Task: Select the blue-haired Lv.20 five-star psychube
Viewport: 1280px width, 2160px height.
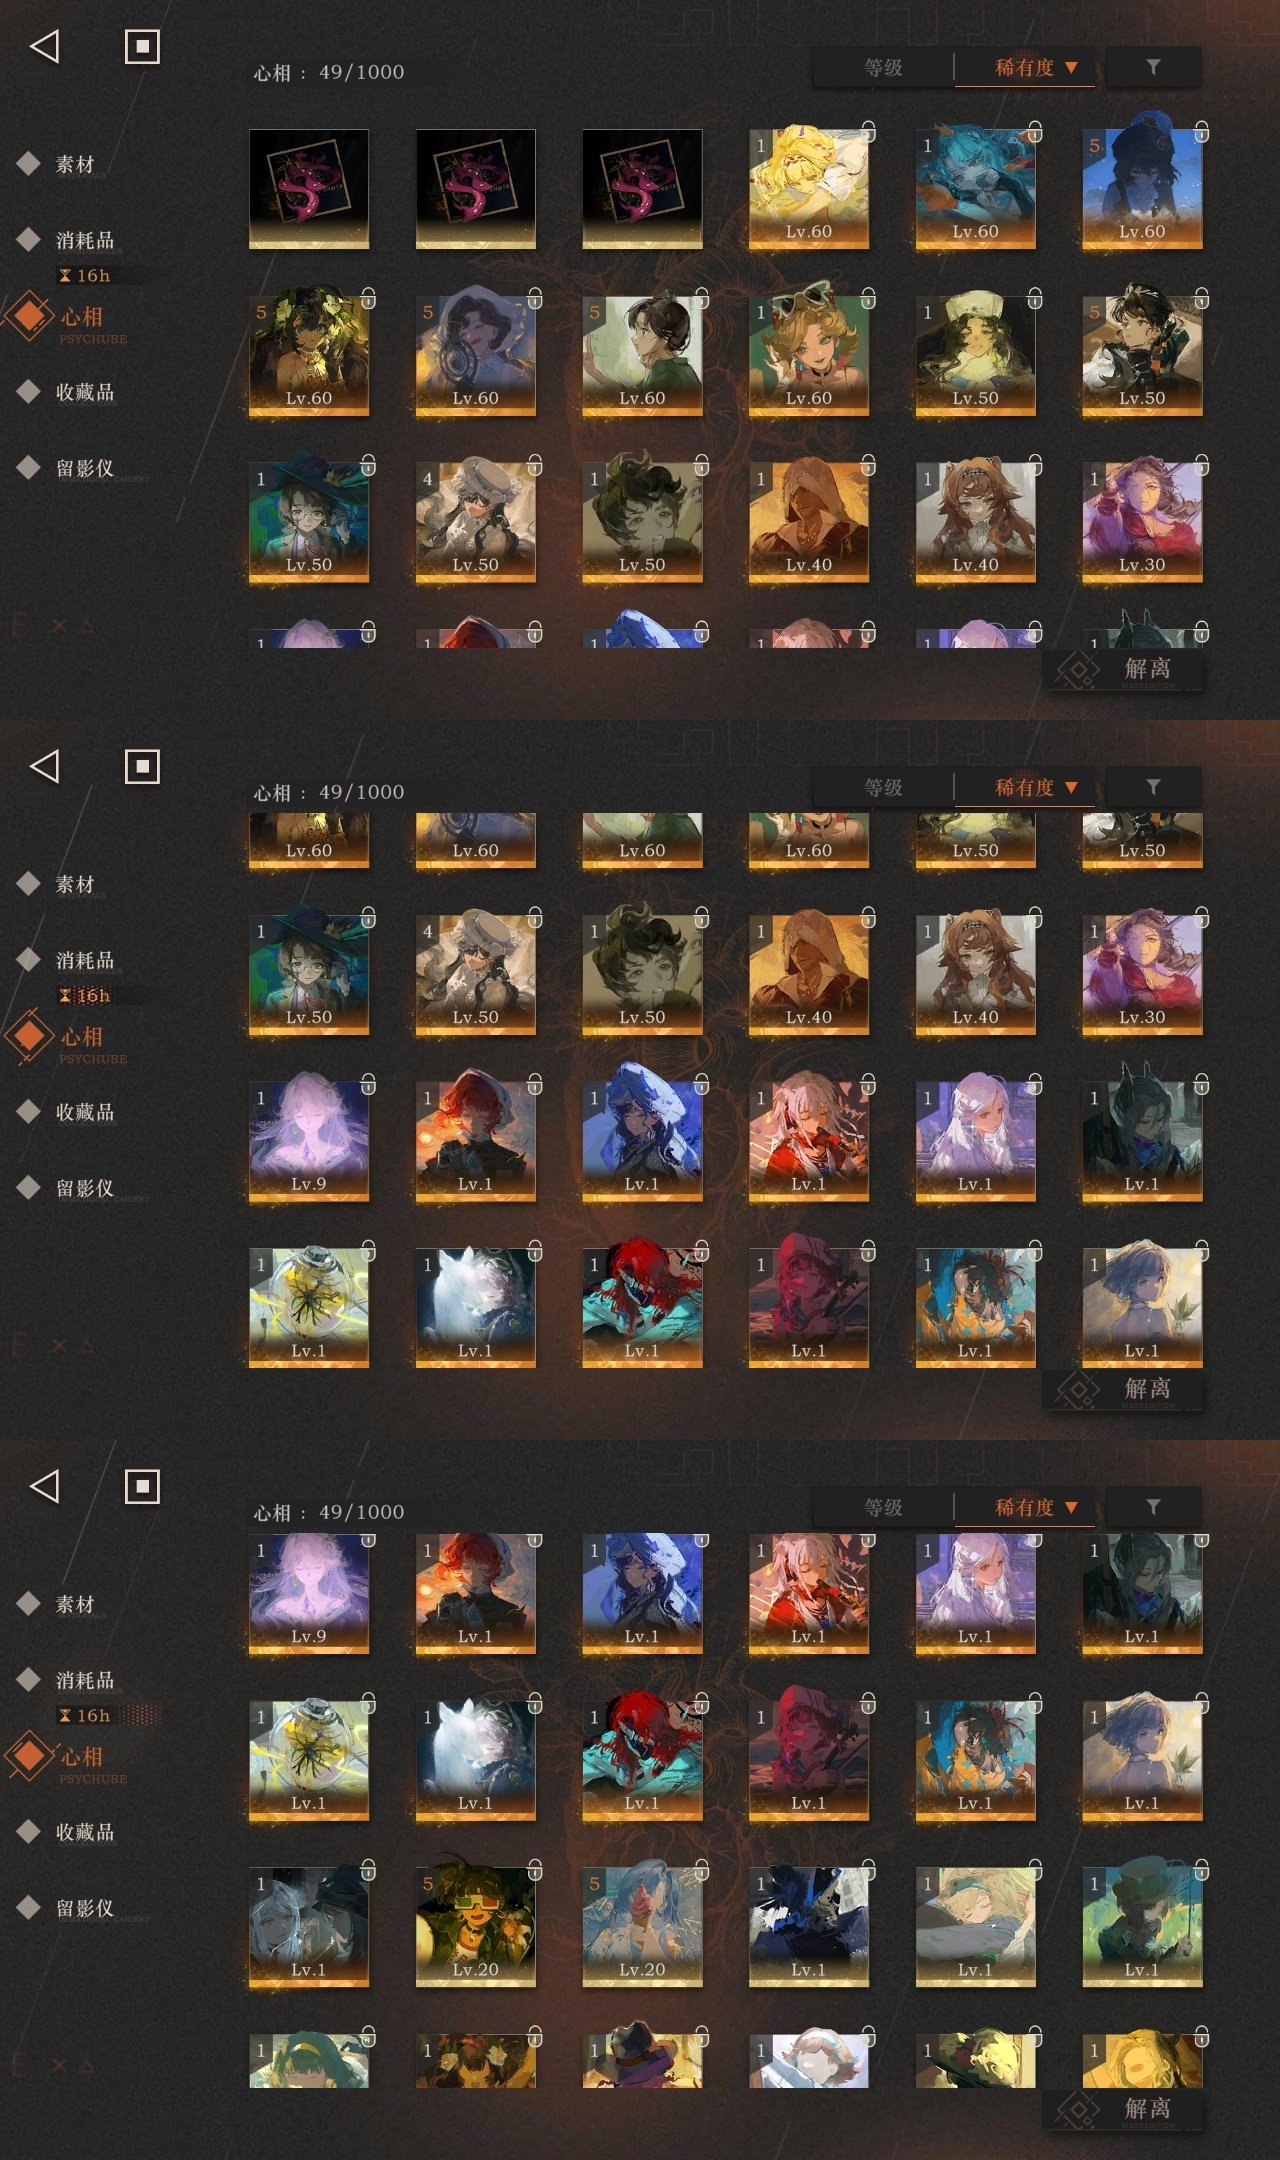Action: point(642,1926)
